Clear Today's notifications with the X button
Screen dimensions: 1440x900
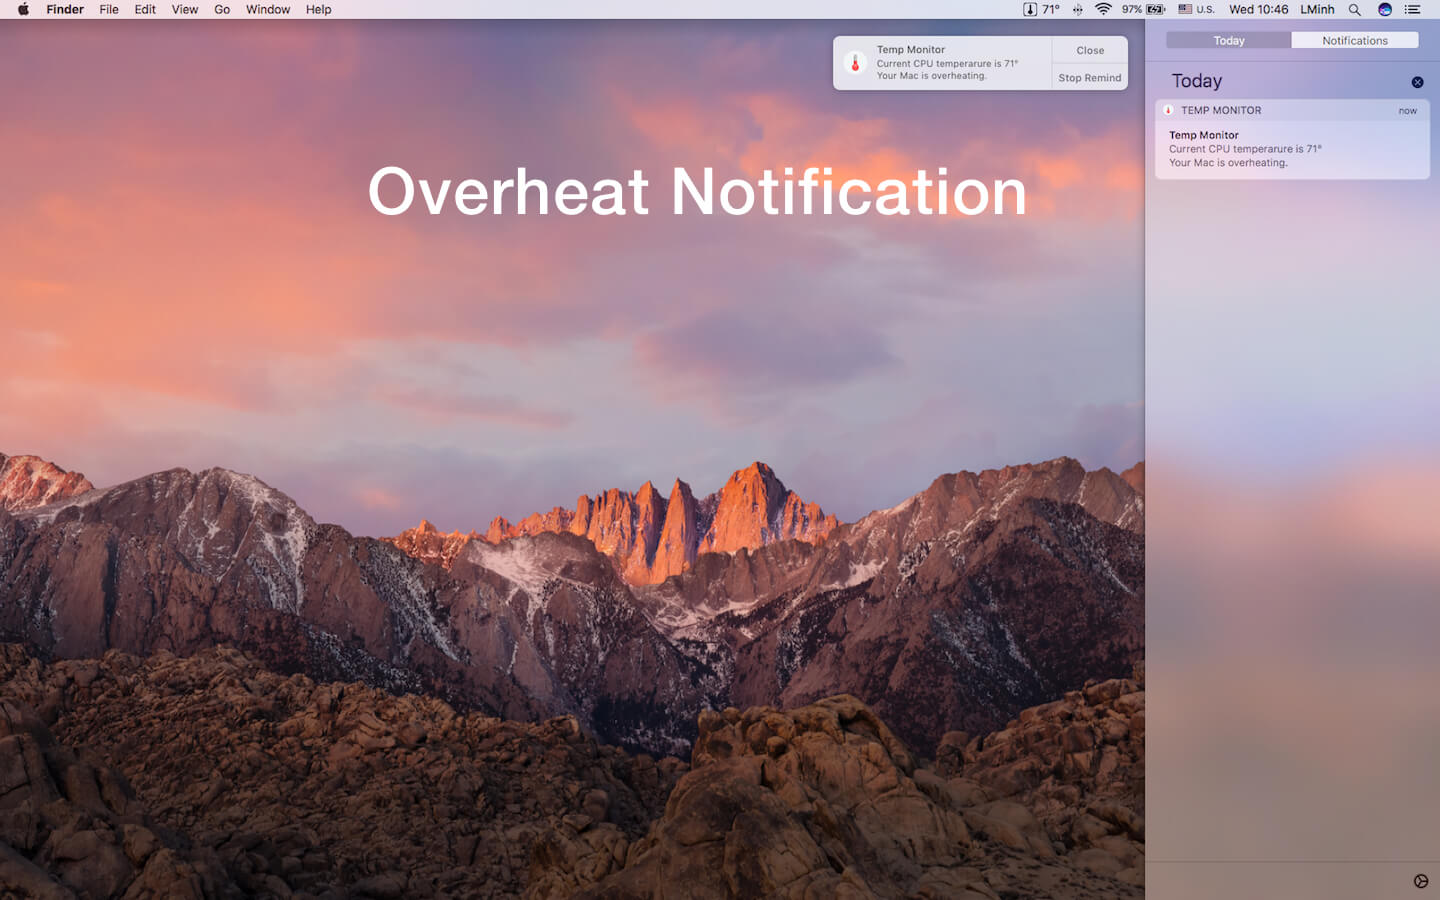pyautogui.click(x=1417, y=82)
